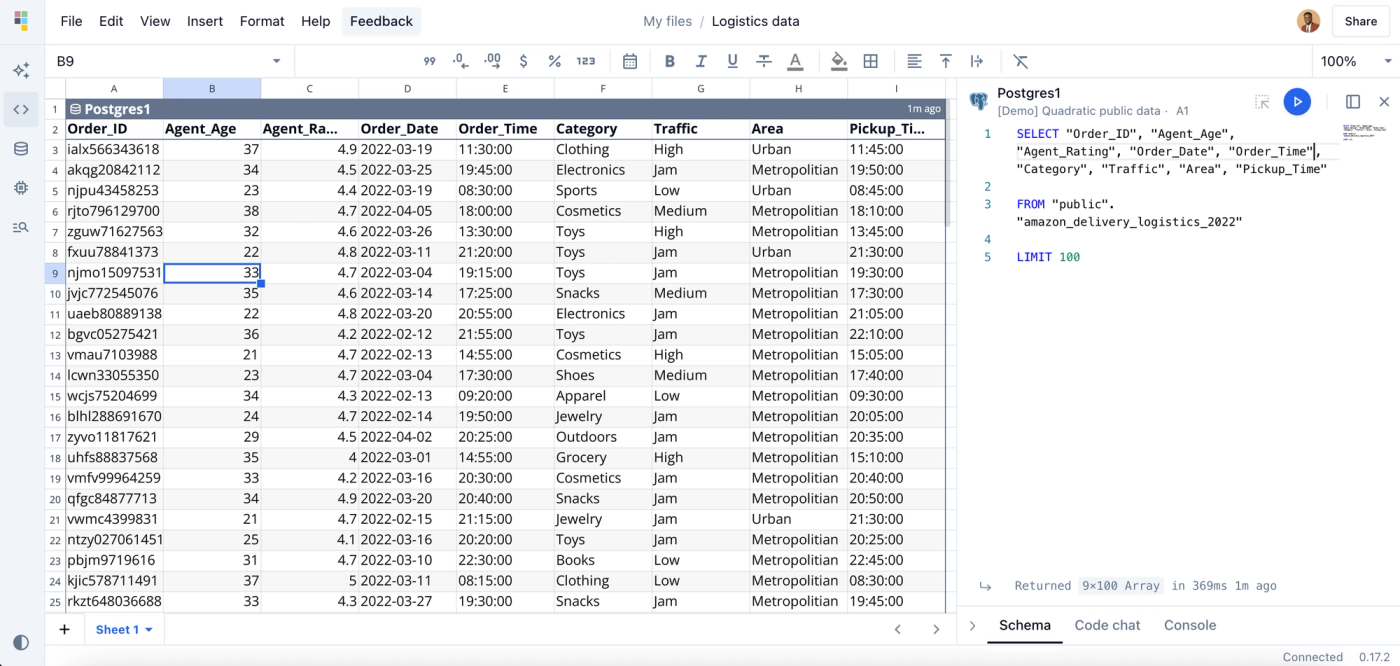Open the cell borders menu
Viewport: 1400px width, 666px height.
pyautogui.click(x=871, y=61)
